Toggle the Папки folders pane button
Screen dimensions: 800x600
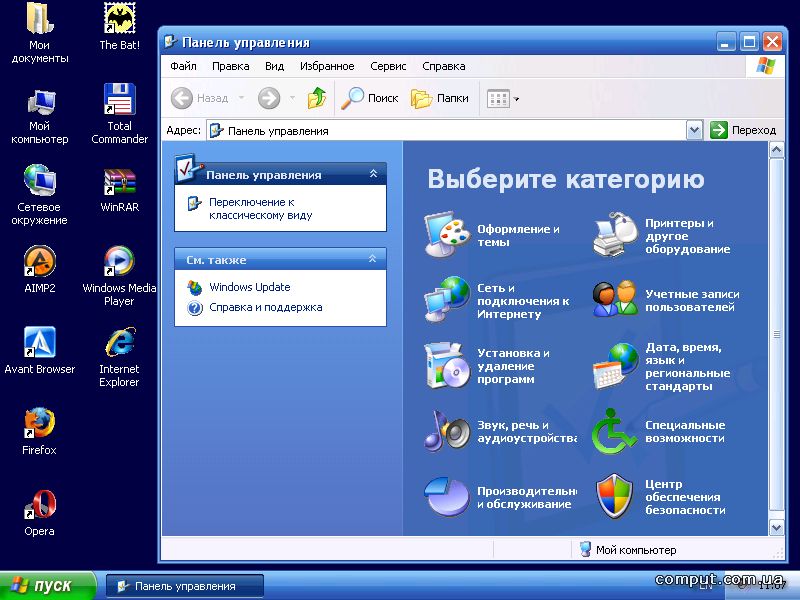click(440, 98)
